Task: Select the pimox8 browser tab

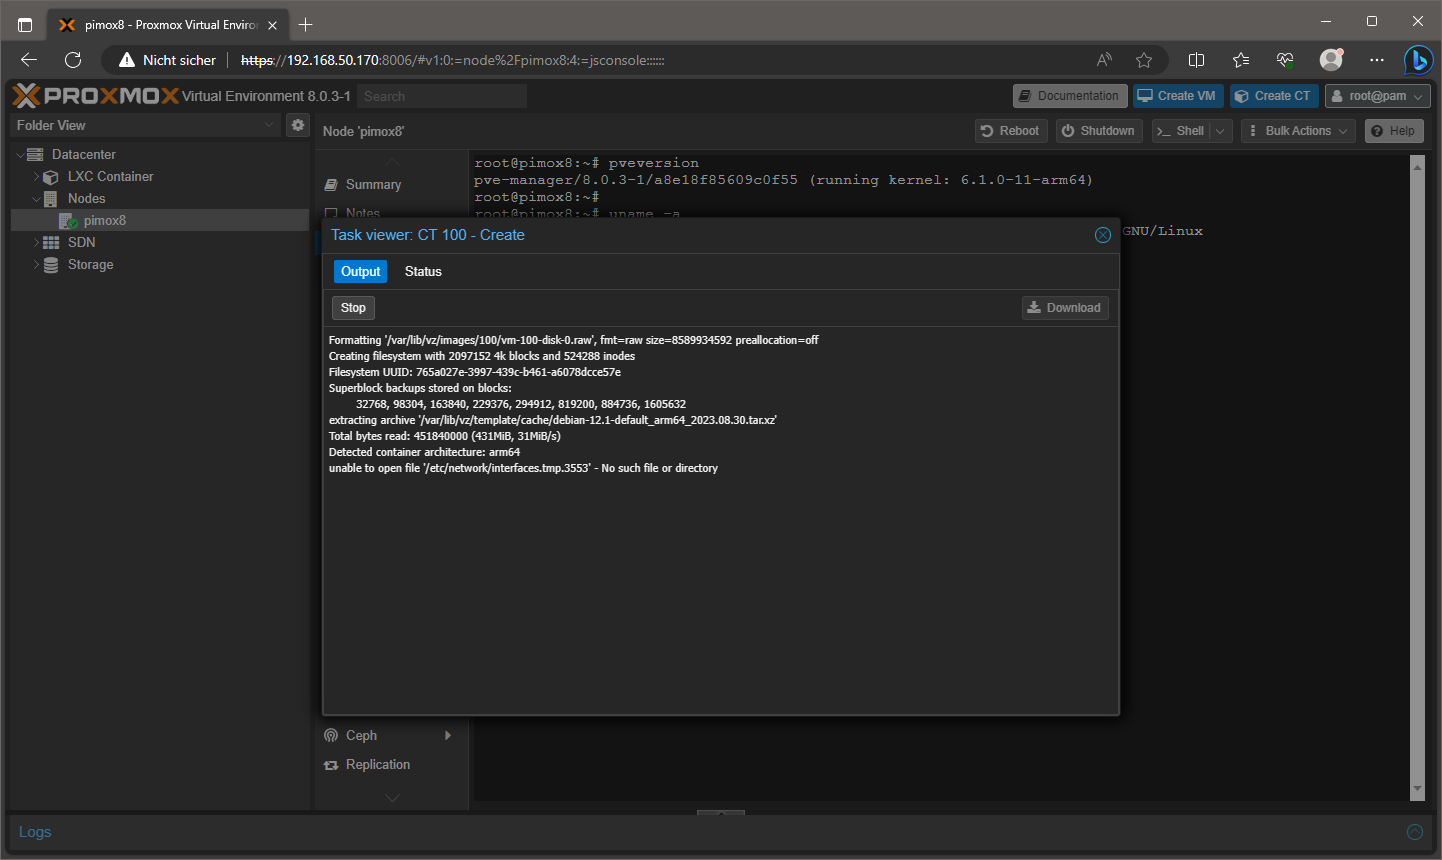Action: click(x=169, y=25)
